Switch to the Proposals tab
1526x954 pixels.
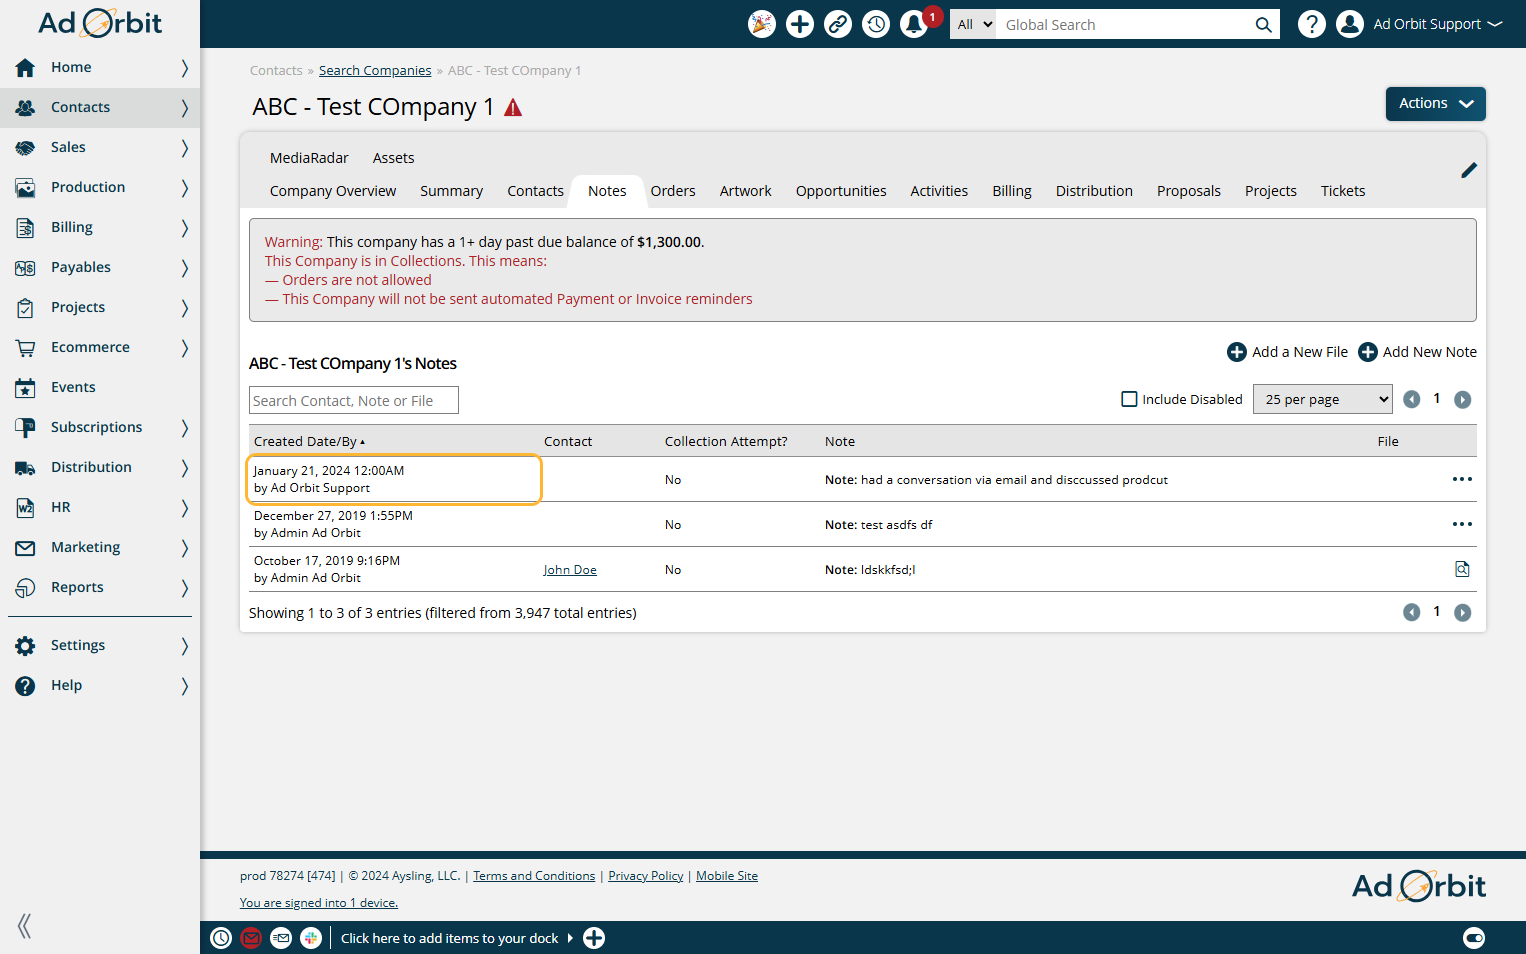click(x=1188, y=191)
